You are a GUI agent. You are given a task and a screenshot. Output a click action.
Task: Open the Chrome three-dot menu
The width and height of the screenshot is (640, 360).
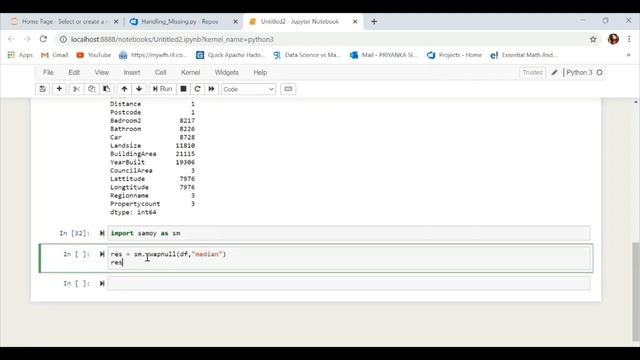click(629, 39)
